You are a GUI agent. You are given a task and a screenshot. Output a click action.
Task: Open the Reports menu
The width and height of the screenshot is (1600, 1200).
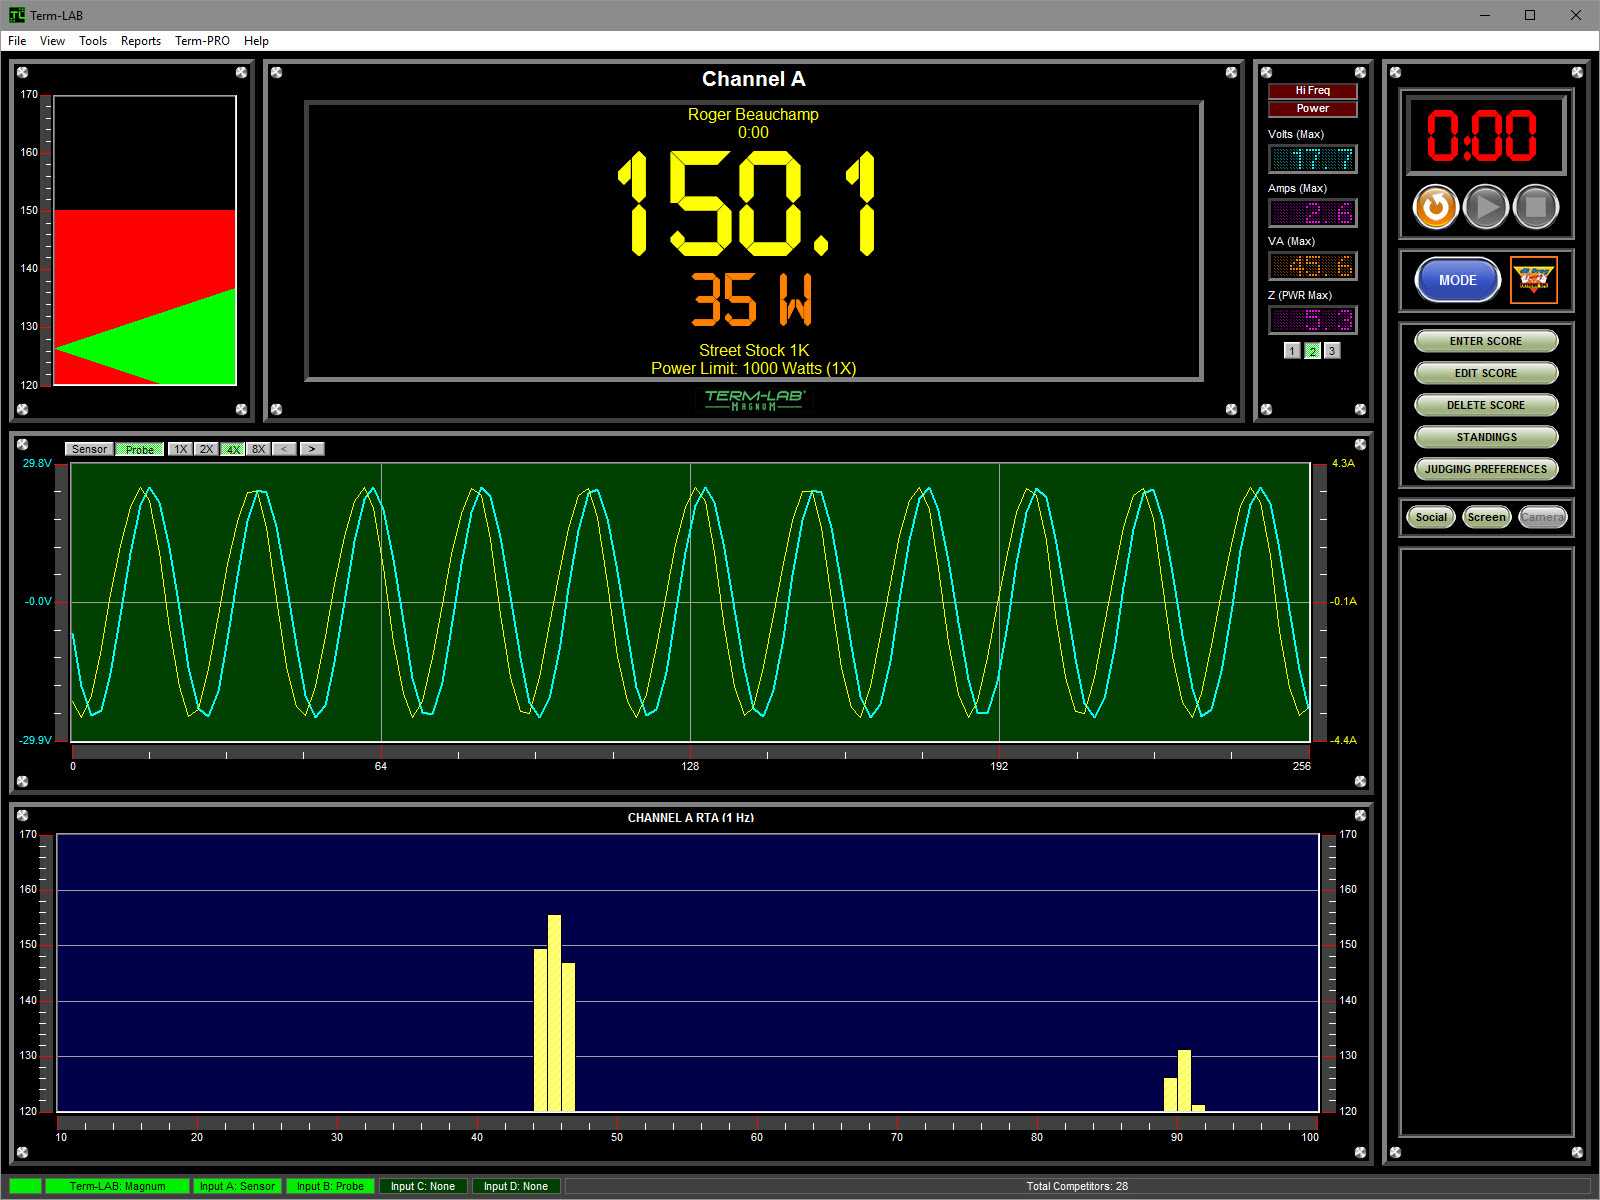(141, 41)
